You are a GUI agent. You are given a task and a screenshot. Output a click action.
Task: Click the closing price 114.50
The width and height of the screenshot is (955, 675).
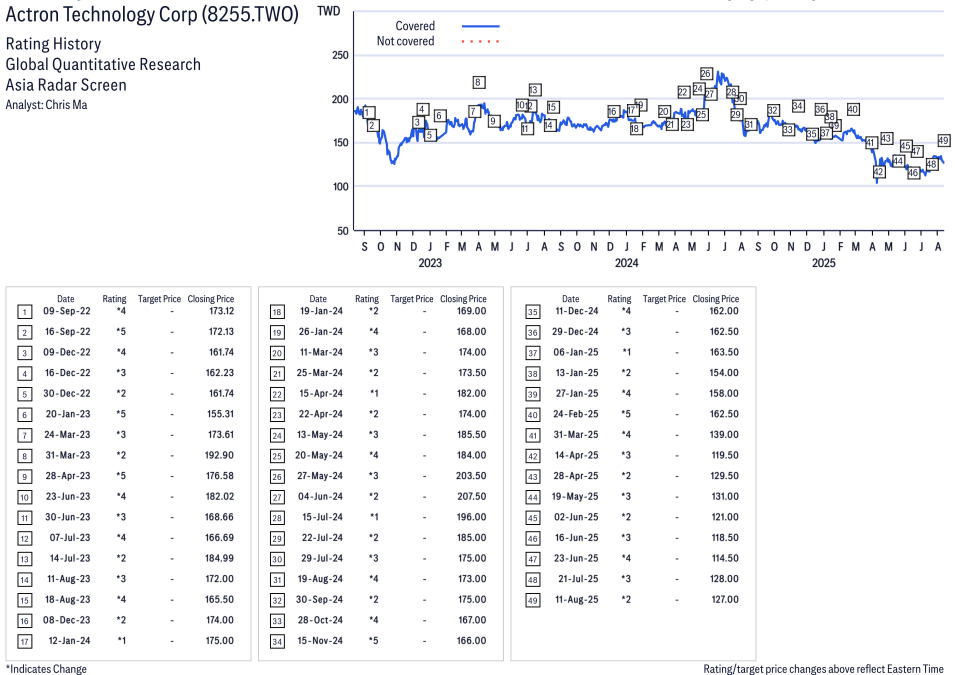pyautogui.click(x=725, y=559)
